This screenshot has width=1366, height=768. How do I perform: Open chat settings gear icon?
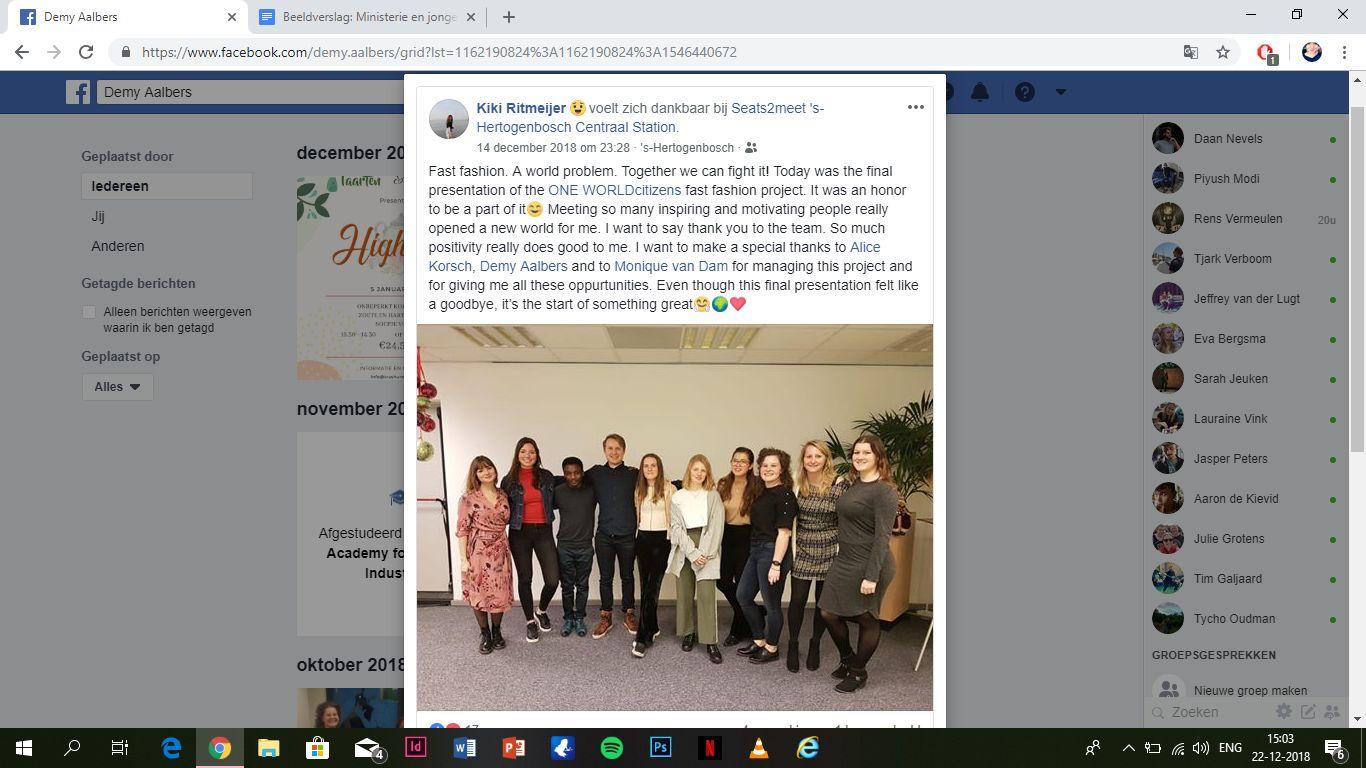tap(1284, 712)
